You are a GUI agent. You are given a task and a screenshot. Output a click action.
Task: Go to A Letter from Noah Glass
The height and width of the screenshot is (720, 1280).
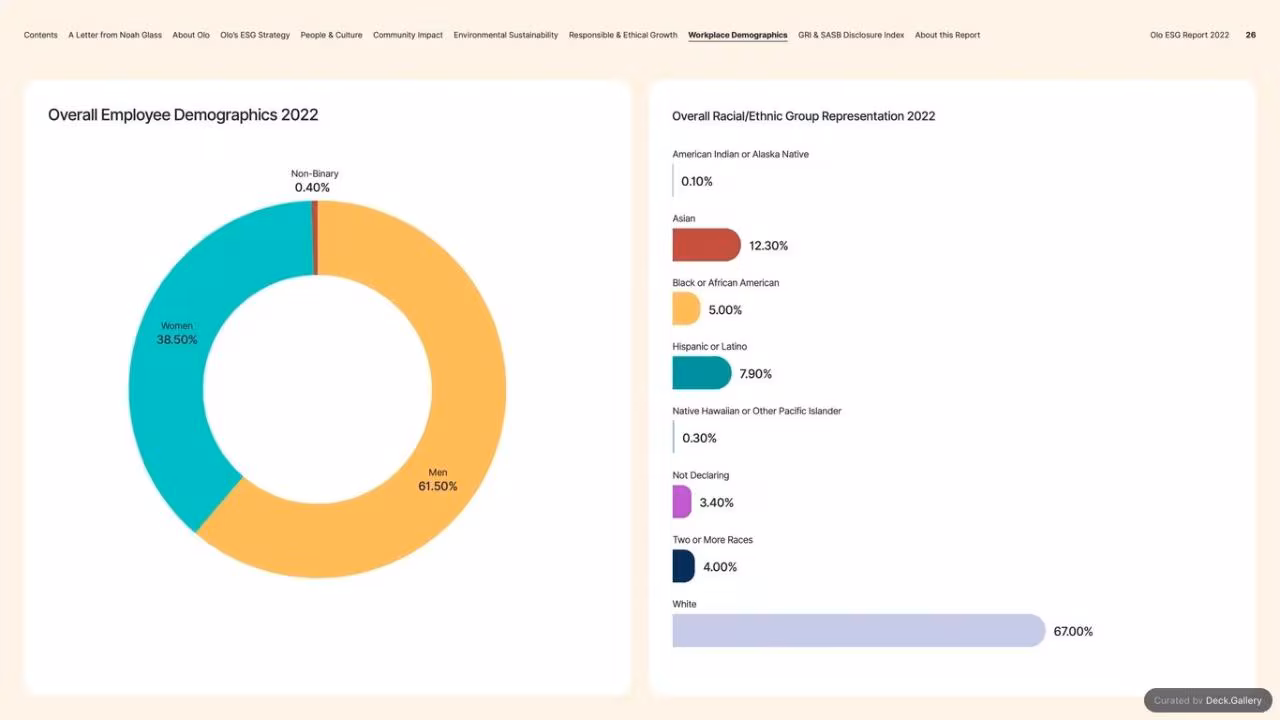coord(115,35)
